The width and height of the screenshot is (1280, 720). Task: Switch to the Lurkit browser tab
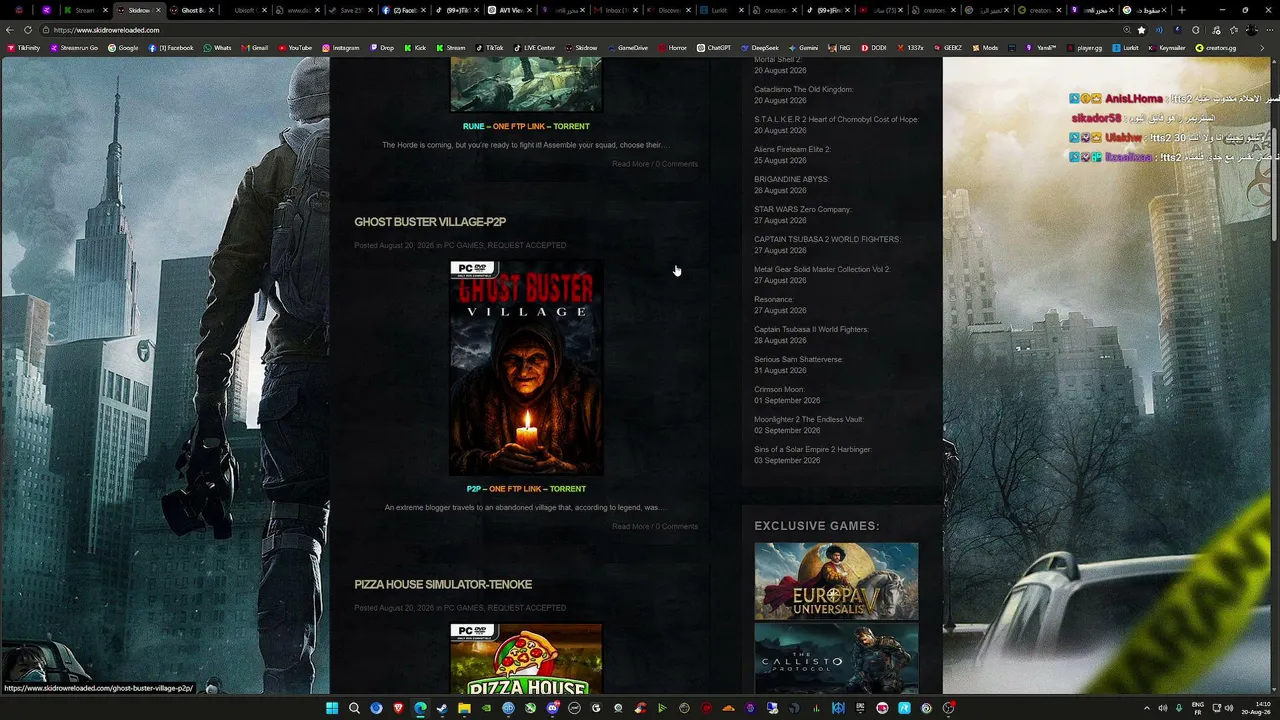[x=721, y=10]
